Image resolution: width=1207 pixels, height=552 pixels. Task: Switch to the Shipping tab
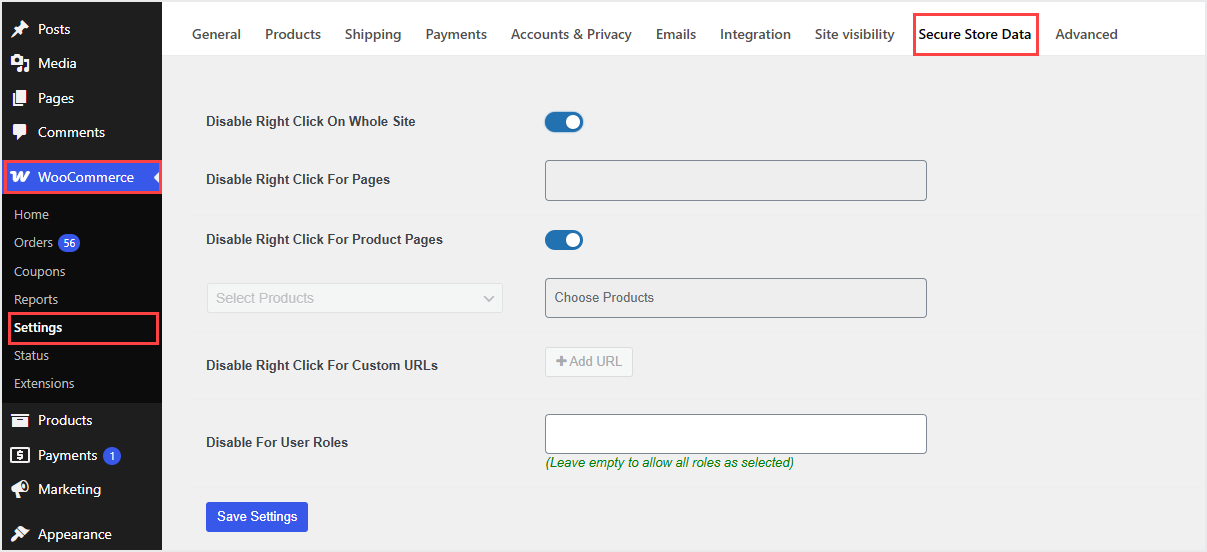click(x=373, y=34)
